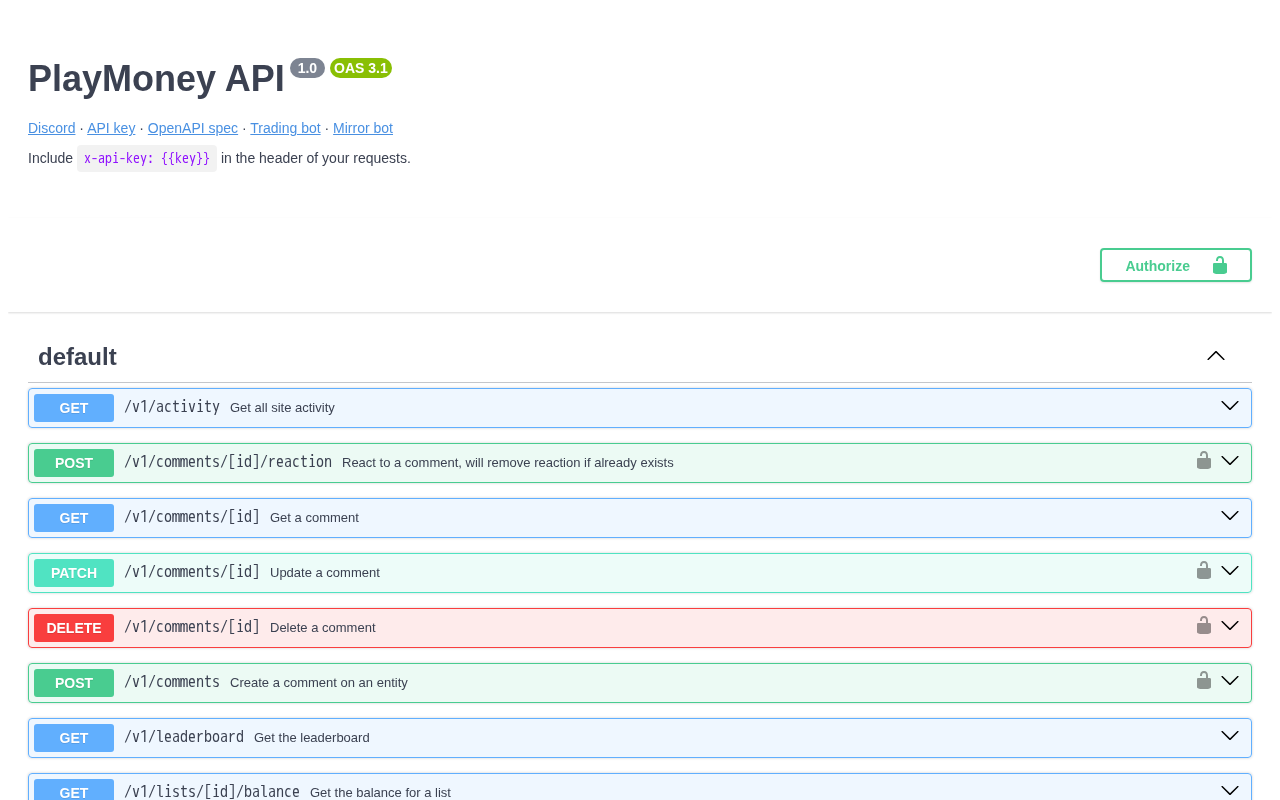The height and width of the screenshot is (800, 1280).
Task: Click the 'Get a comment' description
Action: tap(314, 518)
